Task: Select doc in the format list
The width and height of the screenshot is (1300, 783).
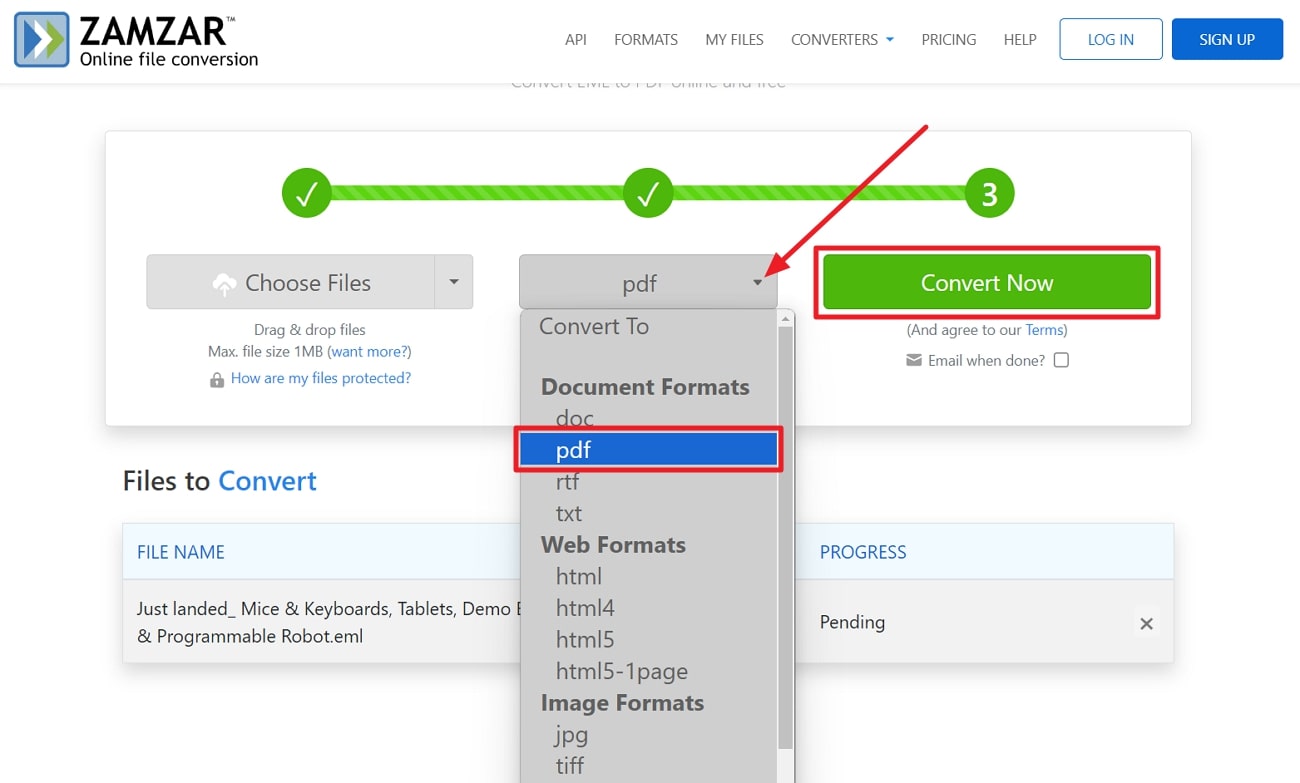Action: (575, 418)
